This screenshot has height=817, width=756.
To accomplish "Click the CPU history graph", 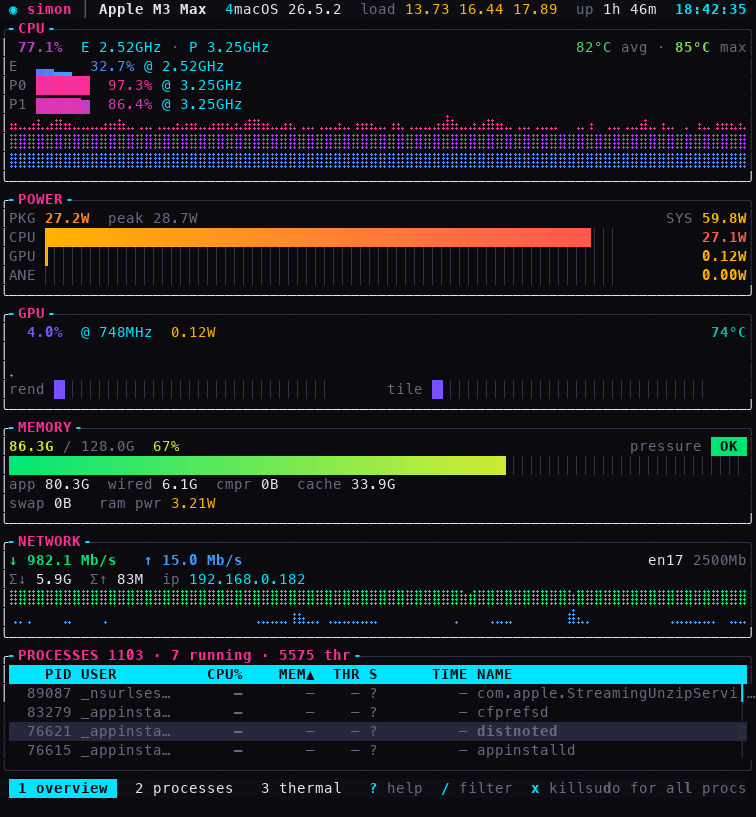I will tap(378, 142).
